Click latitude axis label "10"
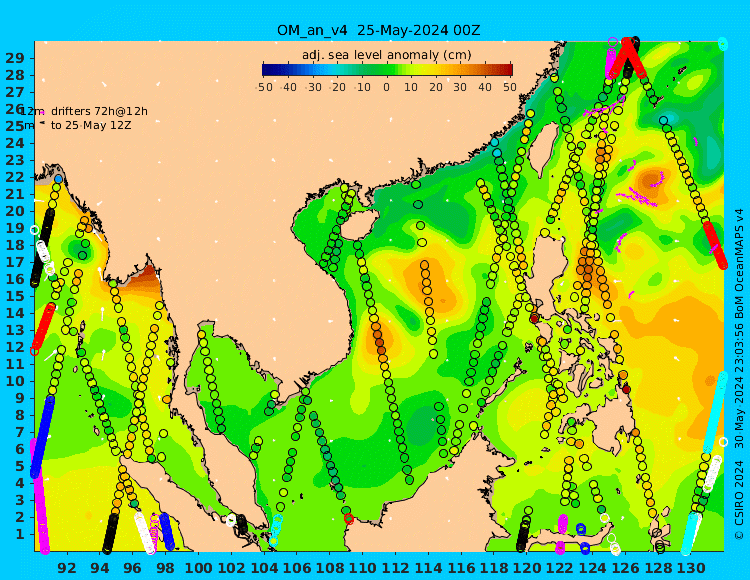The width and height of the screenshot is (750, 580). (x=14, y=381)
